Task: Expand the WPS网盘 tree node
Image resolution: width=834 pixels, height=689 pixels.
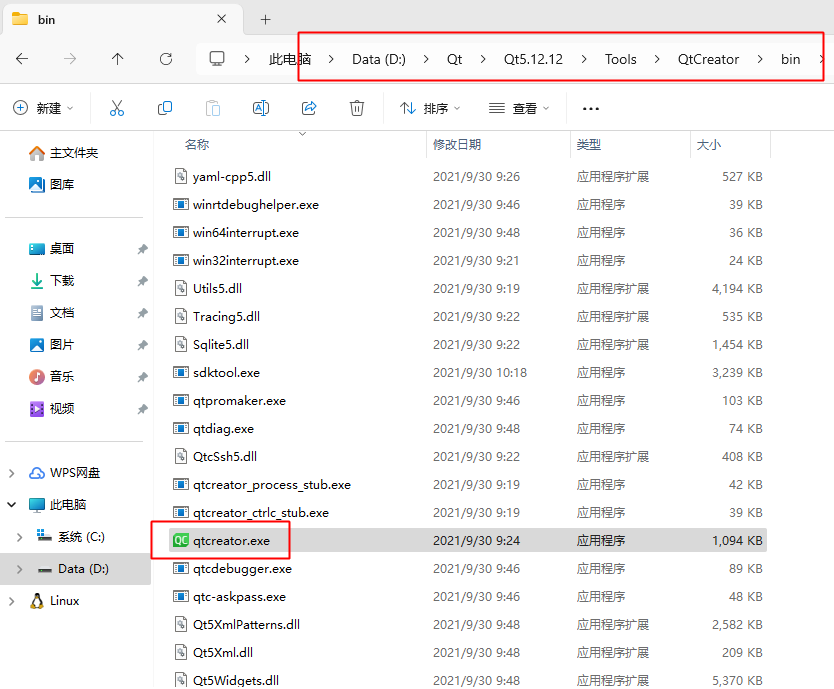Action: click(12, 473)
